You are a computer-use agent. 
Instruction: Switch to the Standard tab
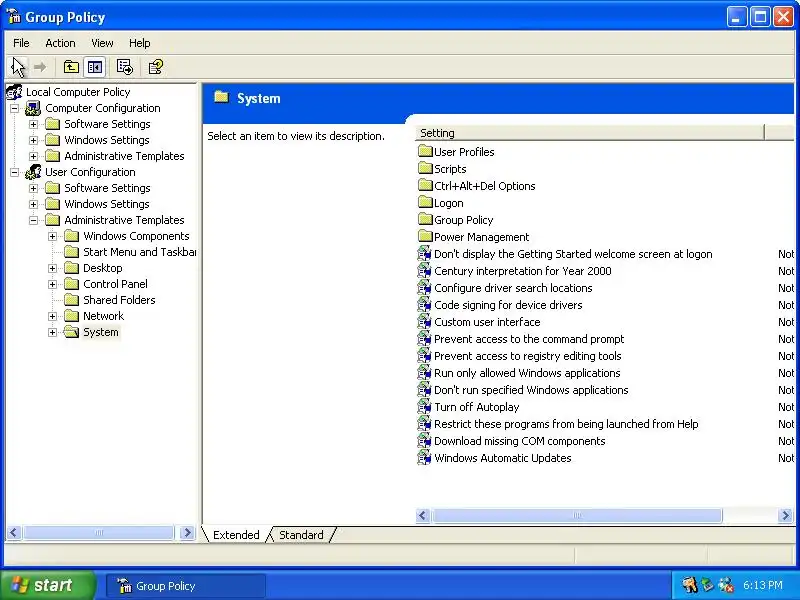click(x=301, y=535)
